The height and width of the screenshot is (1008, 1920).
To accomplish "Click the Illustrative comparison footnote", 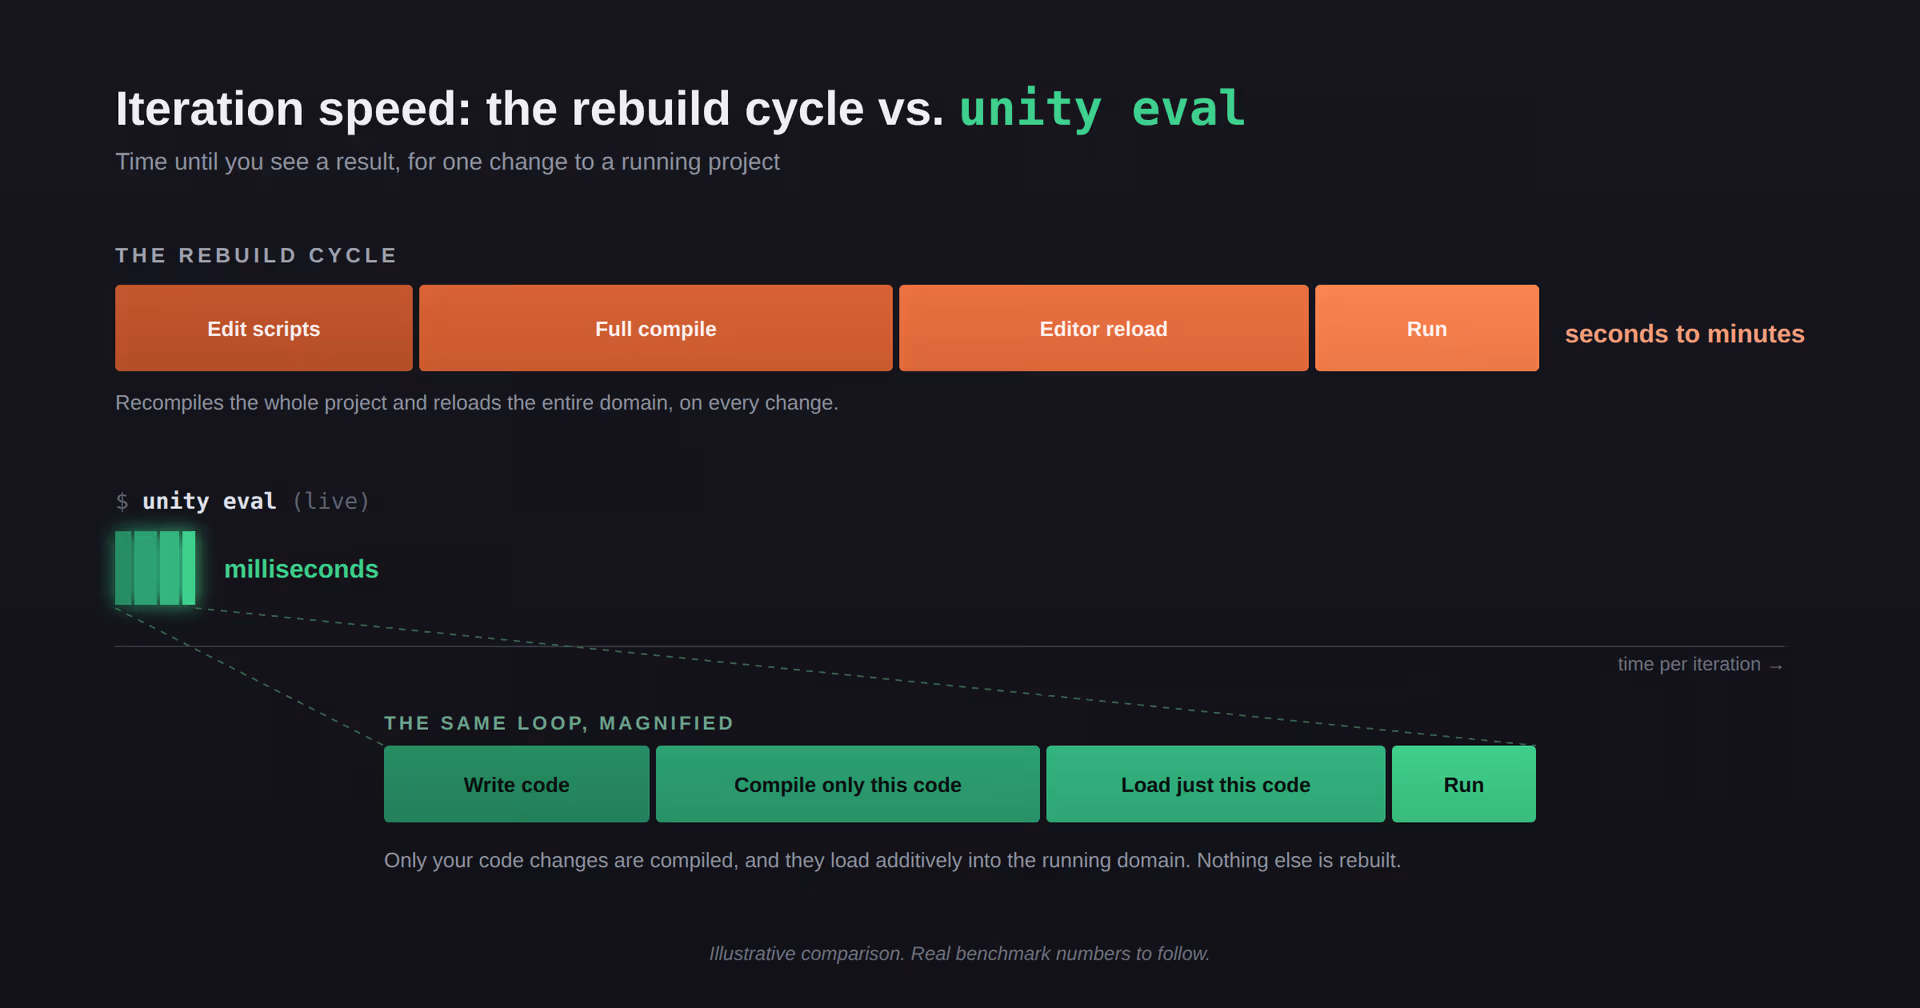I will [960, 954].
